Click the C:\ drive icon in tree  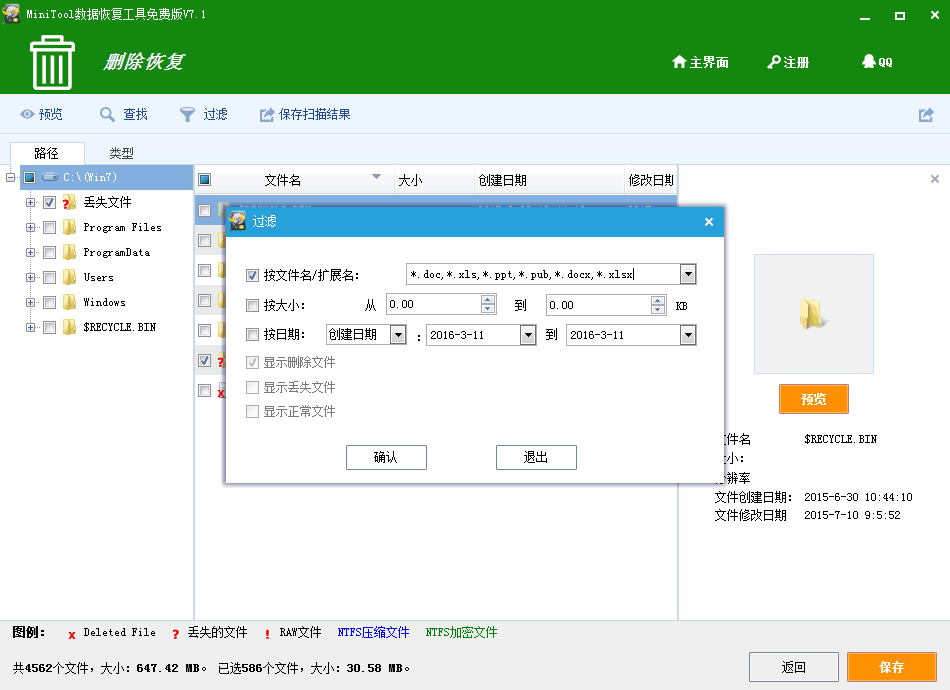50,177
